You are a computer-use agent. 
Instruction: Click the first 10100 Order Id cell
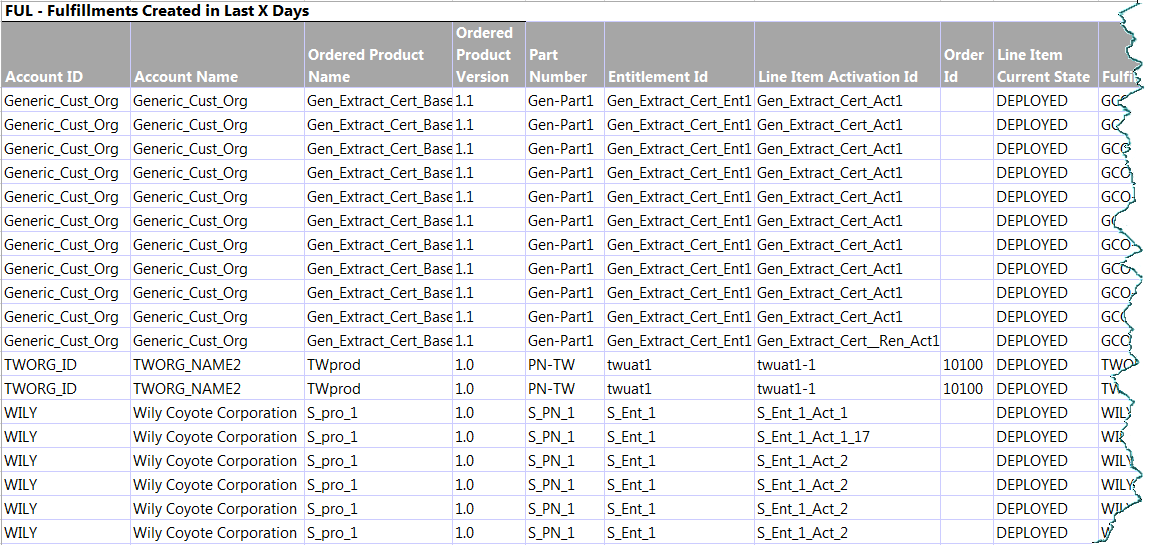pos(963,365)
